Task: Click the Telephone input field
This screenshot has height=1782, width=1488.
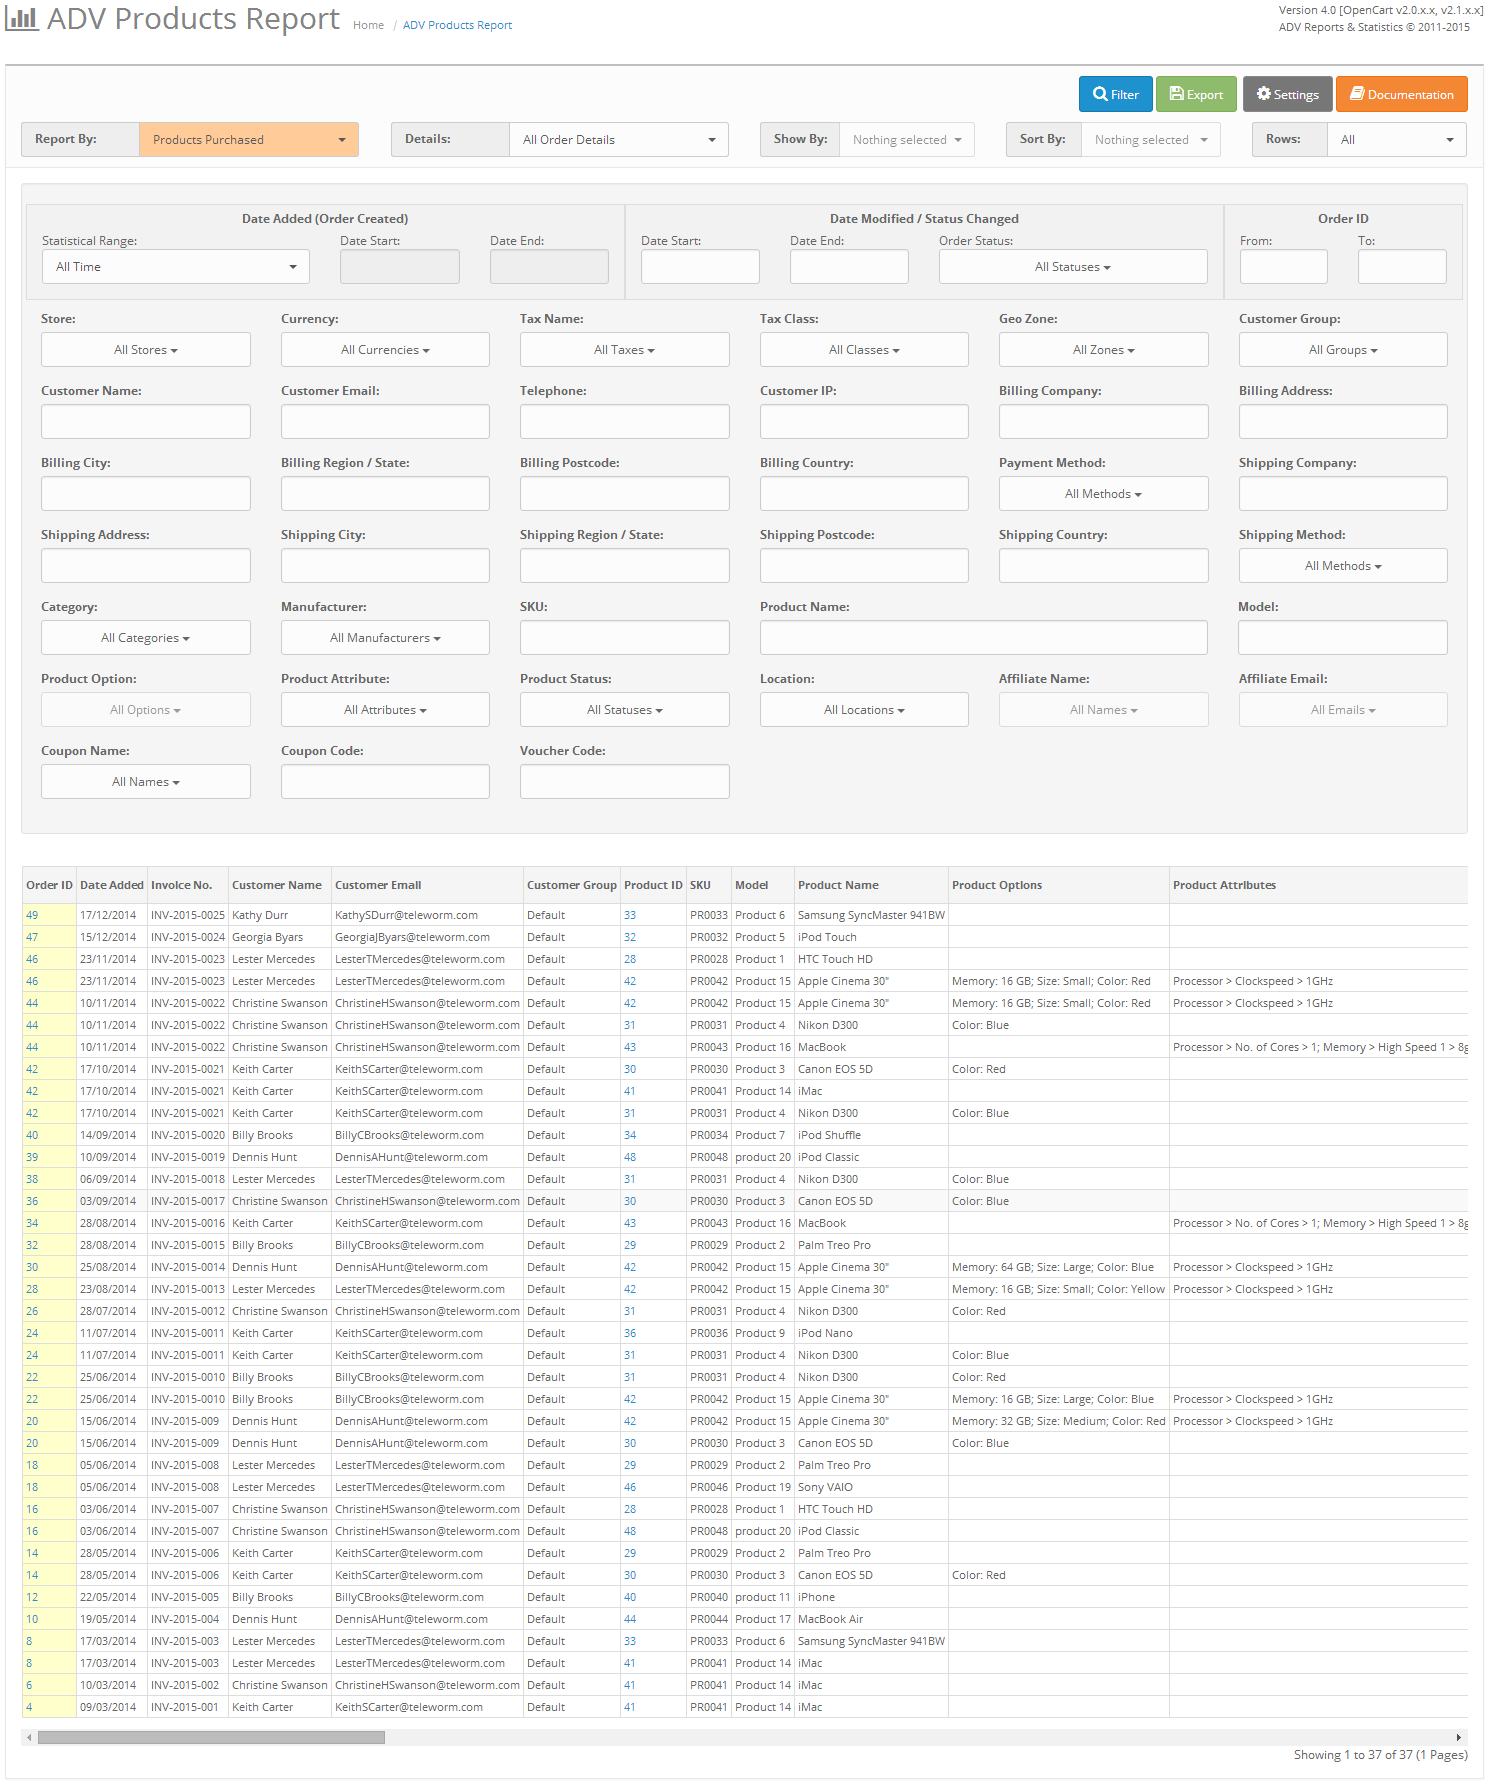Action: 625,422
